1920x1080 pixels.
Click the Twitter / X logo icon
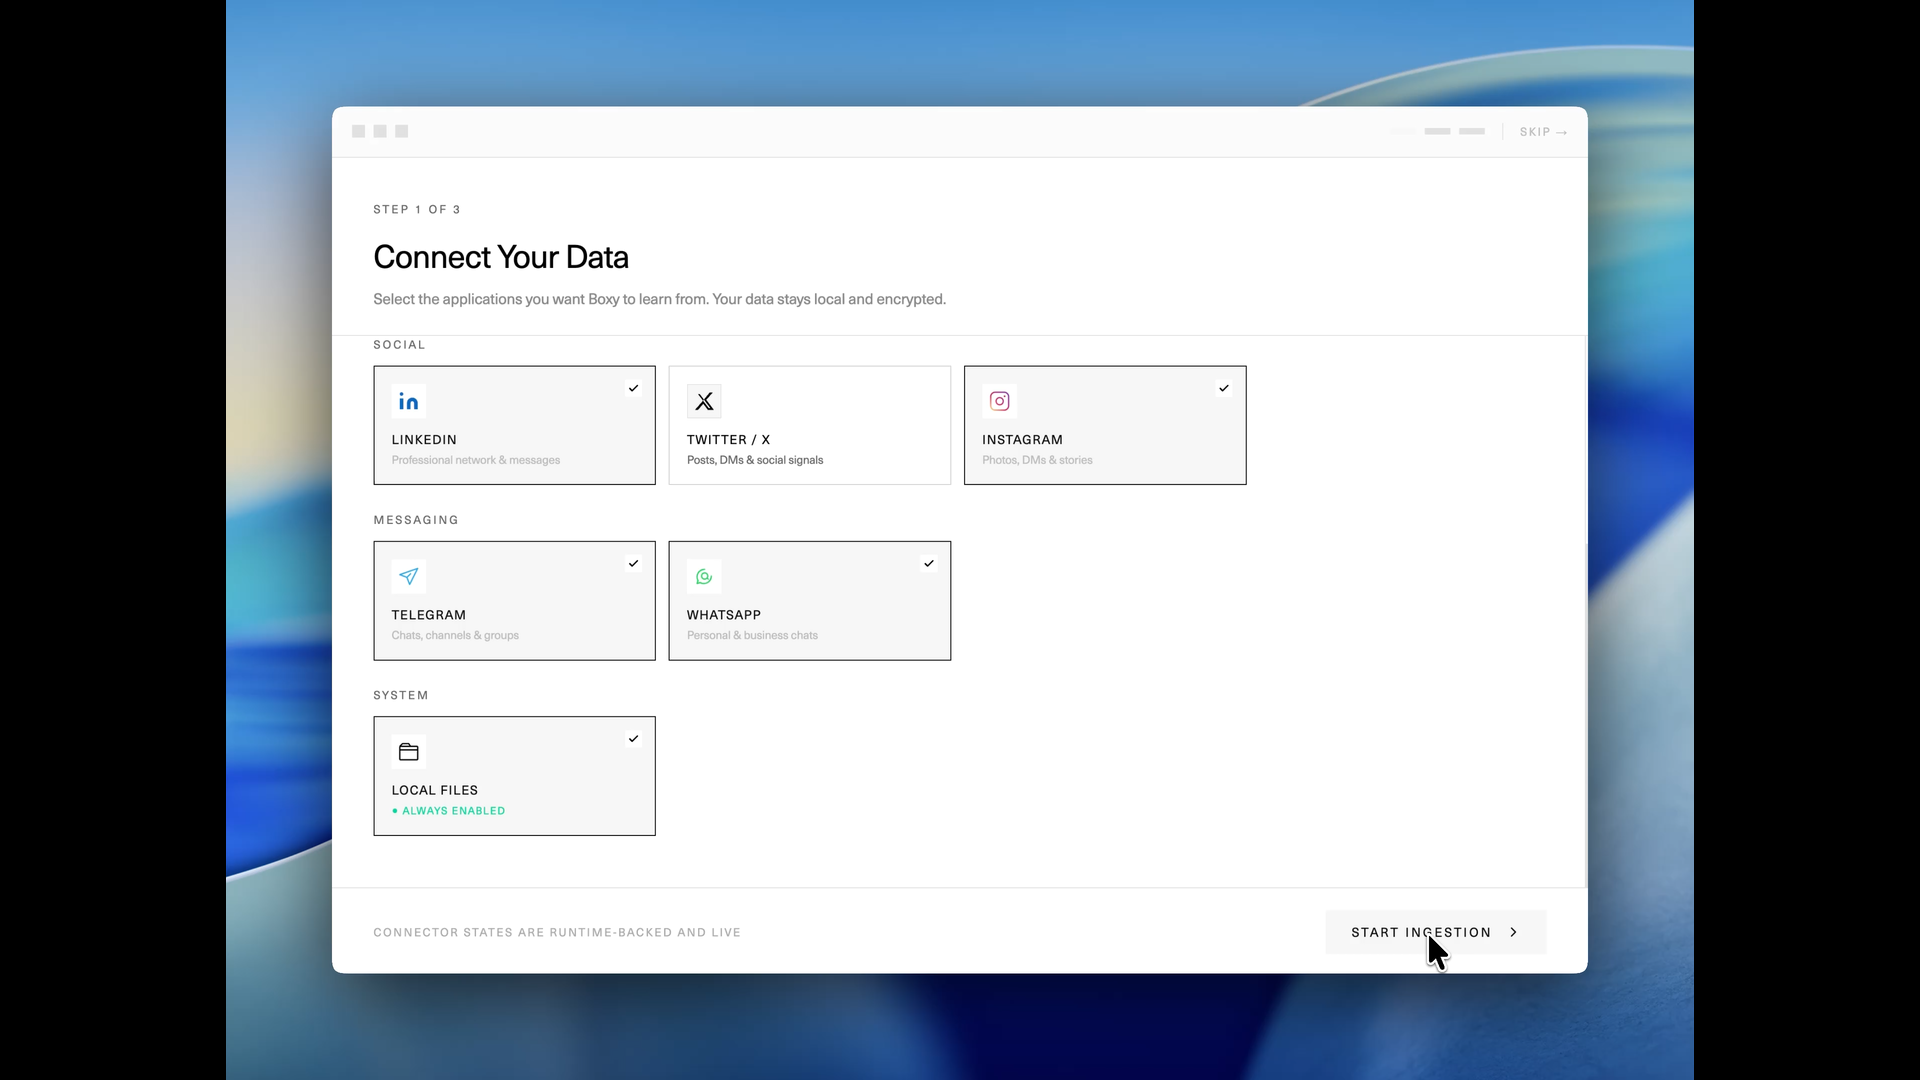pos(704,401)
